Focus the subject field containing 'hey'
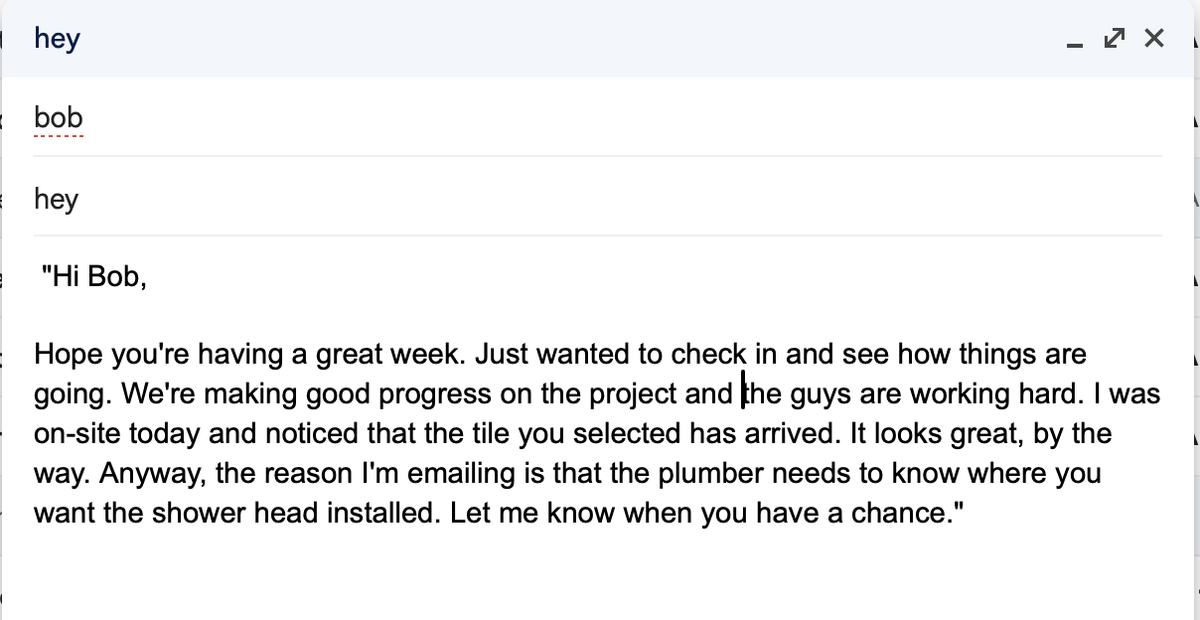 [x=598, y=199]
